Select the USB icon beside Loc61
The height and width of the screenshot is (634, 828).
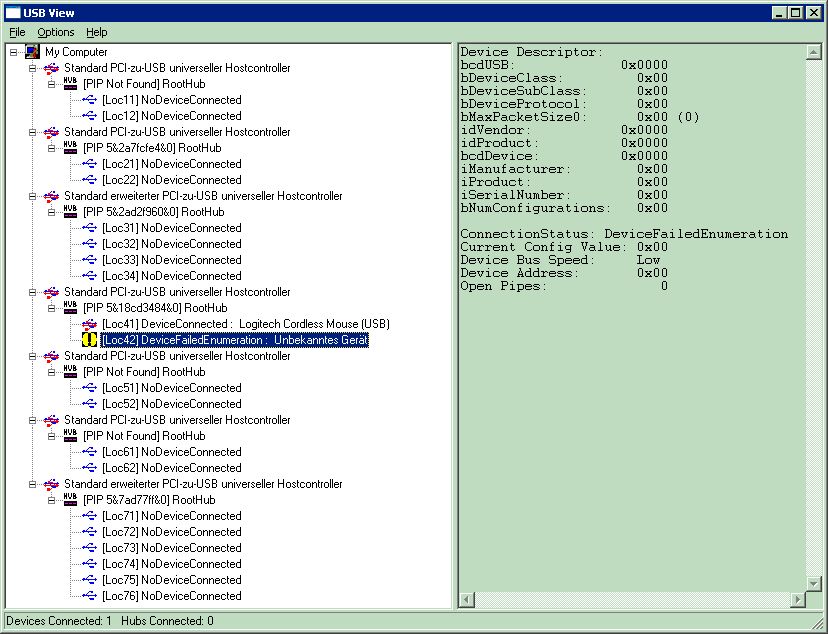pyautogui.click(x=90, y=452)
